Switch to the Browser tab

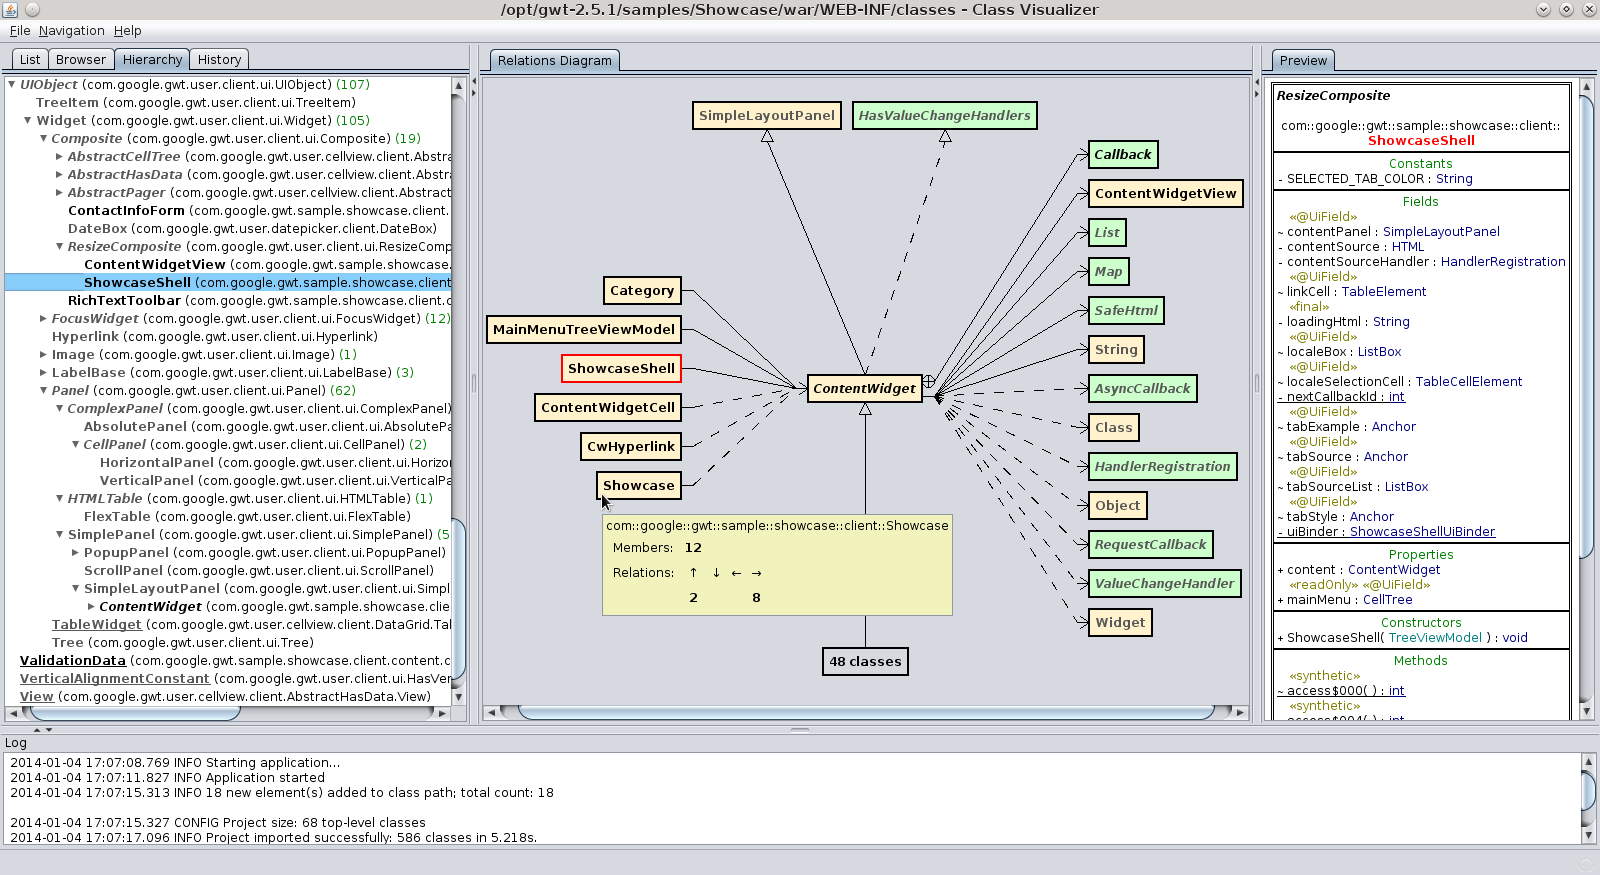(x=80, y=60)
